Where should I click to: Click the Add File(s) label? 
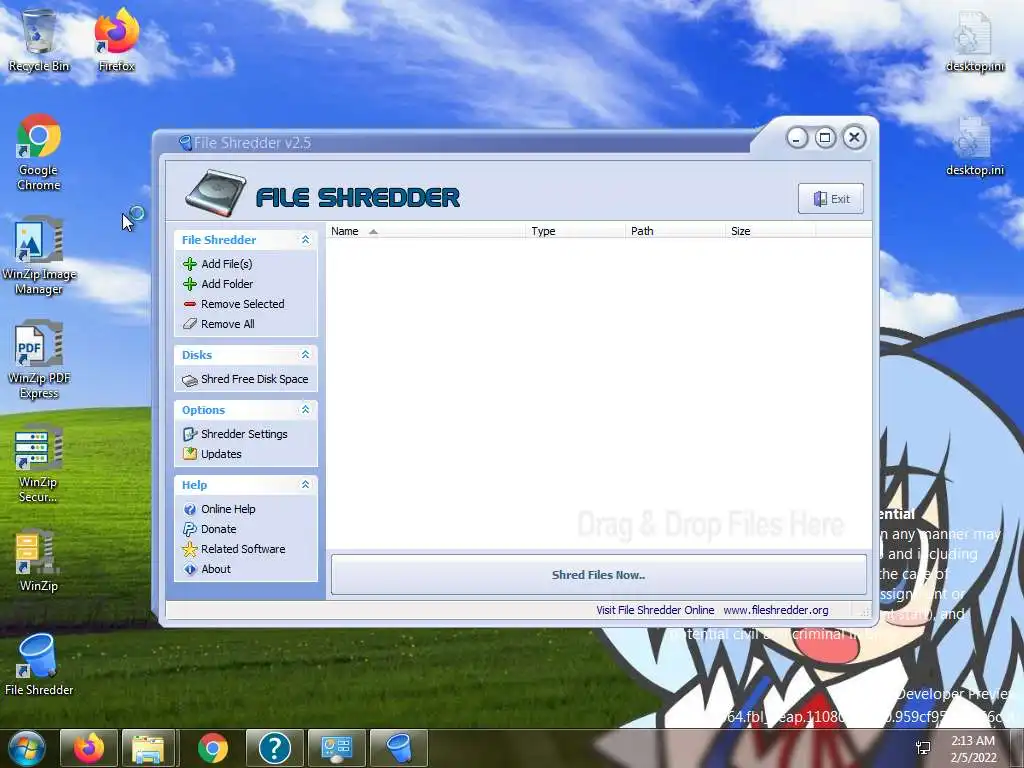tap(227, 264)
